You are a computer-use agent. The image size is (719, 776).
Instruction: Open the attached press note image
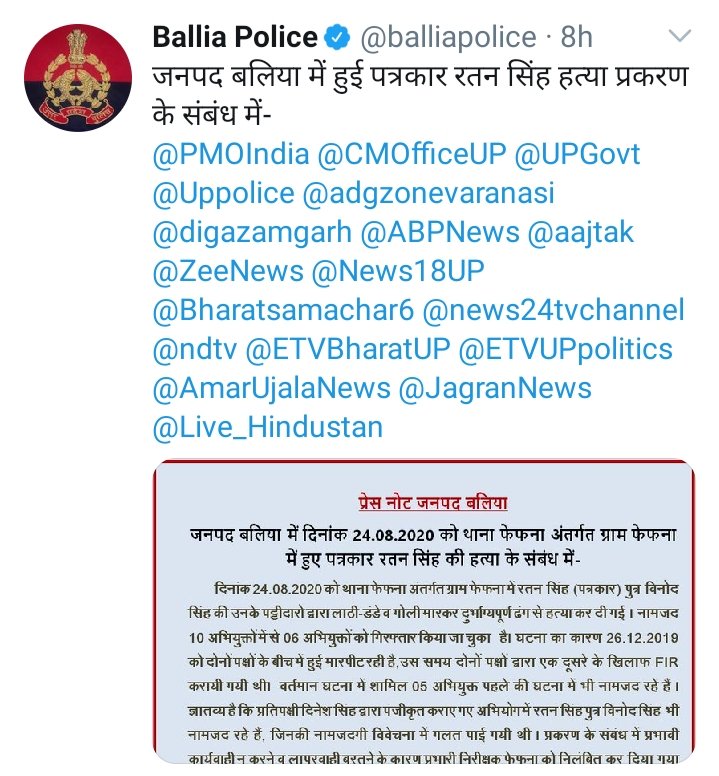(x=424, y=612)
